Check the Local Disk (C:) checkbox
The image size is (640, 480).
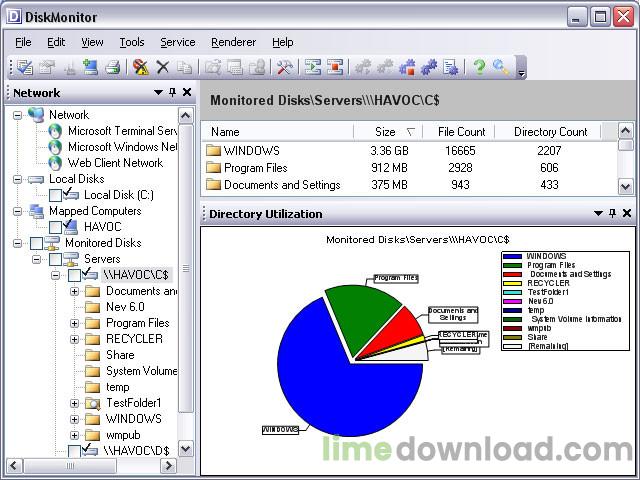[x=56, y=195]
